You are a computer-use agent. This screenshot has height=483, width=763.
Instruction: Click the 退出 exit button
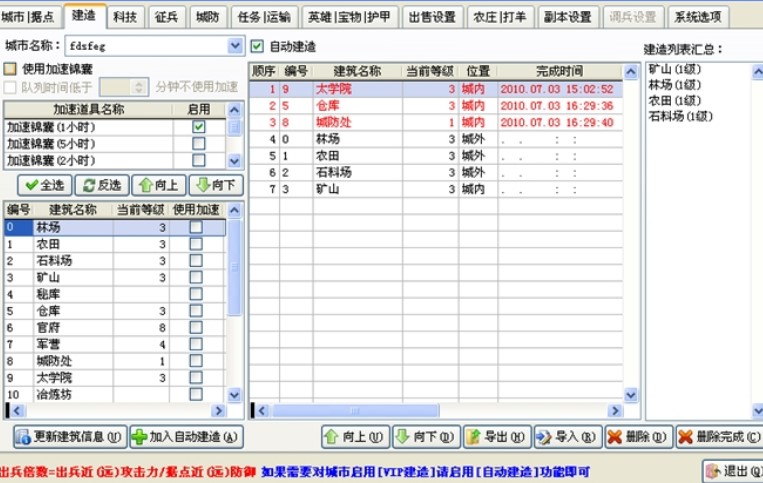pyautogui.click(x=733, y=471)
